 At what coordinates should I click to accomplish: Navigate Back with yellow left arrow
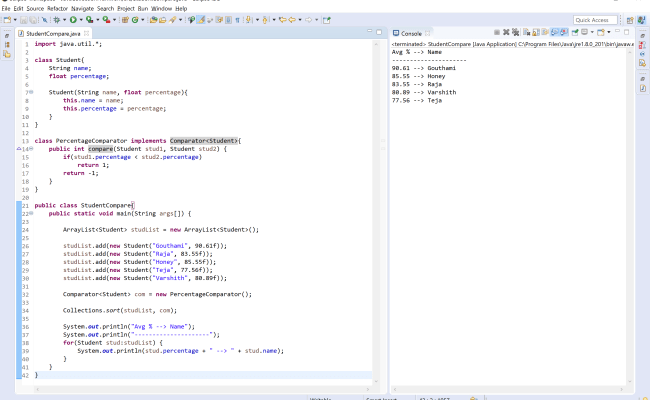coord(292,20)
